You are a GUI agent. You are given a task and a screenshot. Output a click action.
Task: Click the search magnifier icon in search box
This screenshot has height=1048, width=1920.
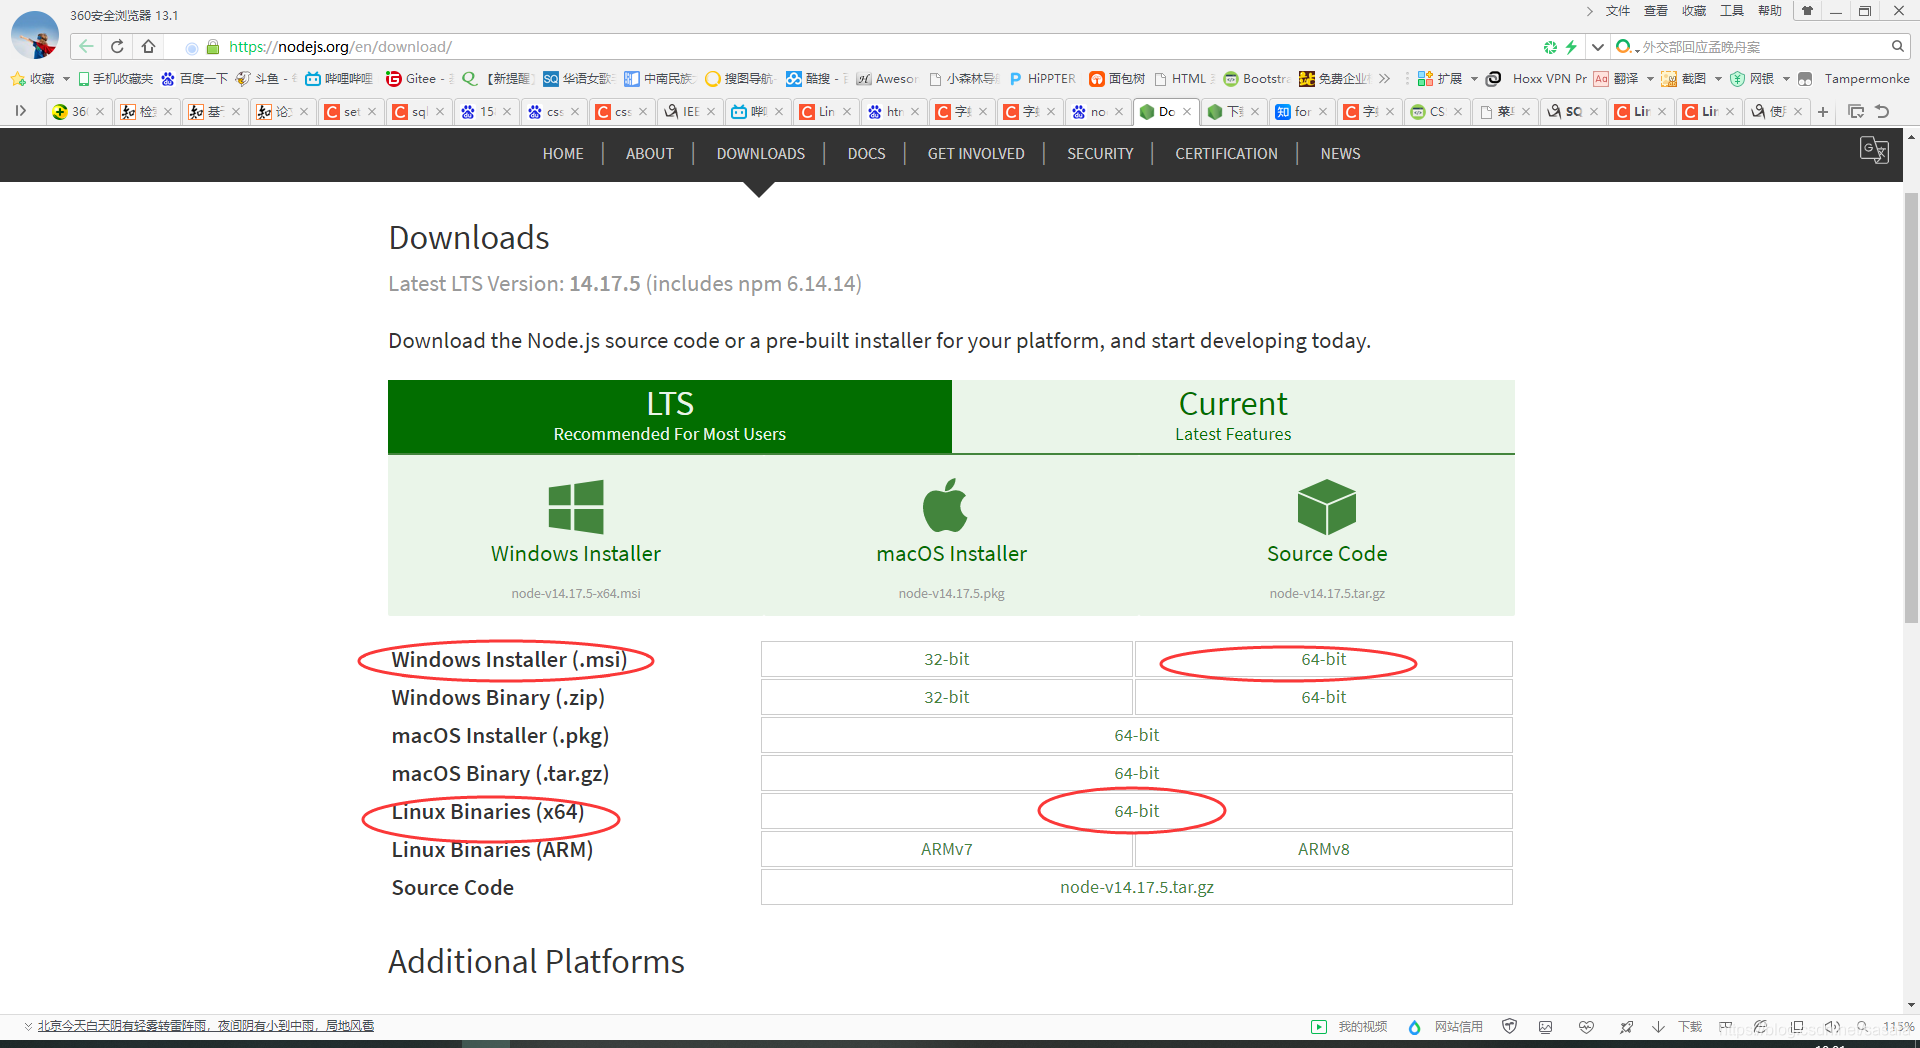click(x=1897, y=46)
